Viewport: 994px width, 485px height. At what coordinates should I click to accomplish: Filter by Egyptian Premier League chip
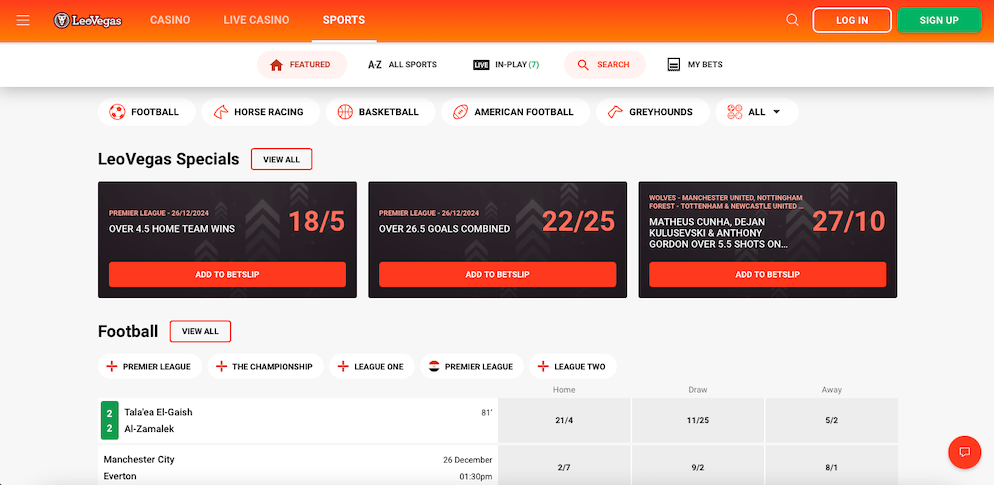(x=472, y=366)
